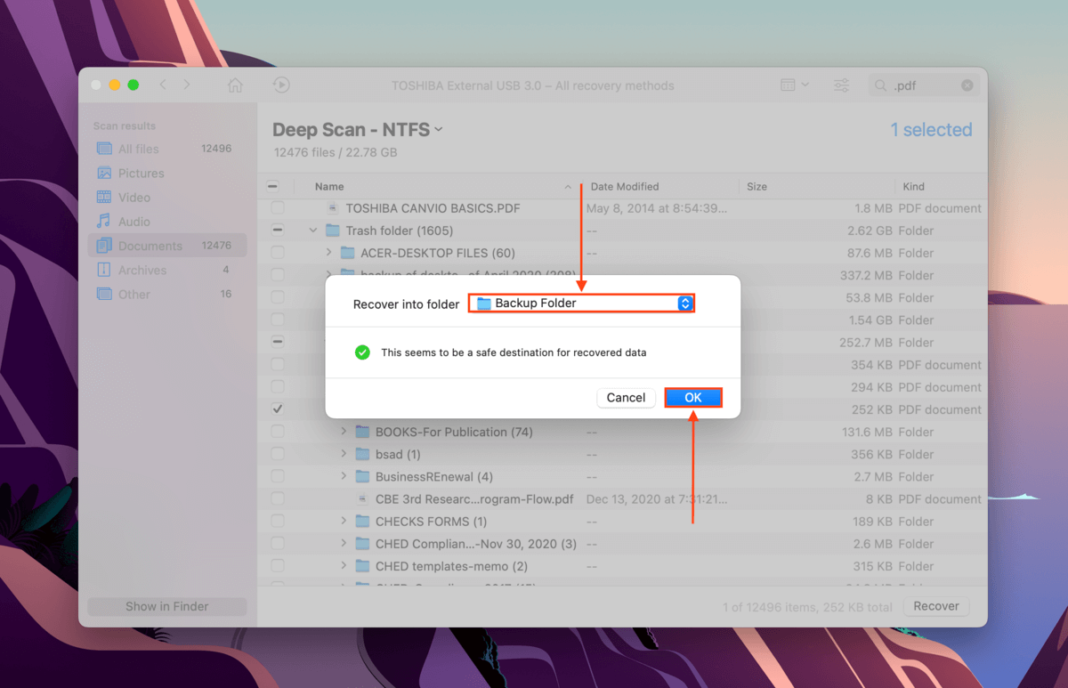The image size is (1068, 688).
Task: Click the home icon in the toolbar
Action: (x=234, y=85)
